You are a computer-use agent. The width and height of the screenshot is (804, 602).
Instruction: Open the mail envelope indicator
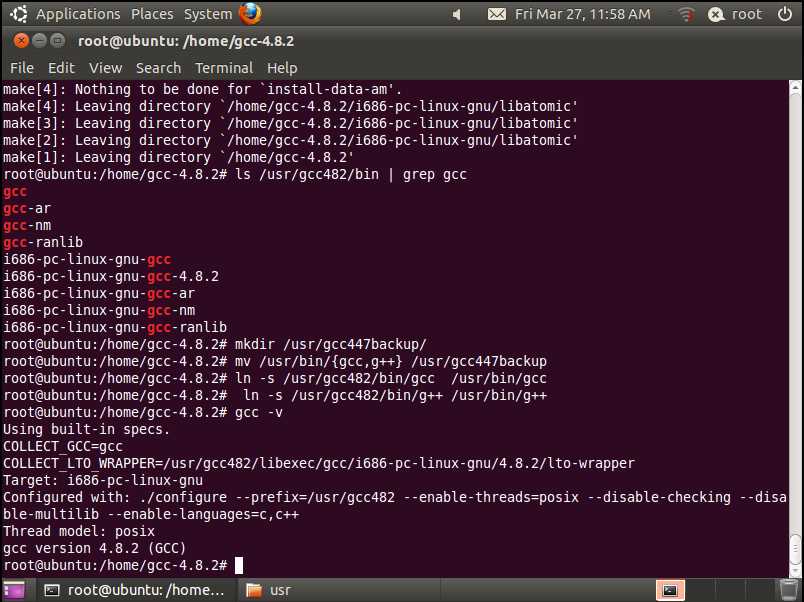tap(496, 14)
